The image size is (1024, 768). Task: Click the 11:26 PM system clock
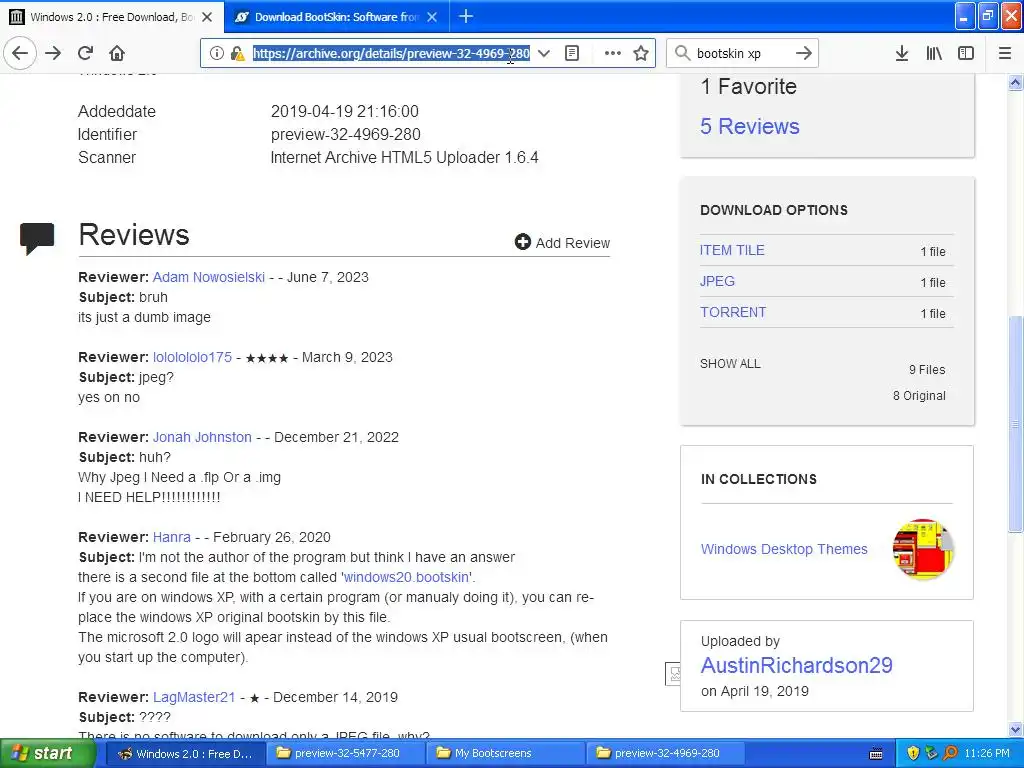coord(987,754)
